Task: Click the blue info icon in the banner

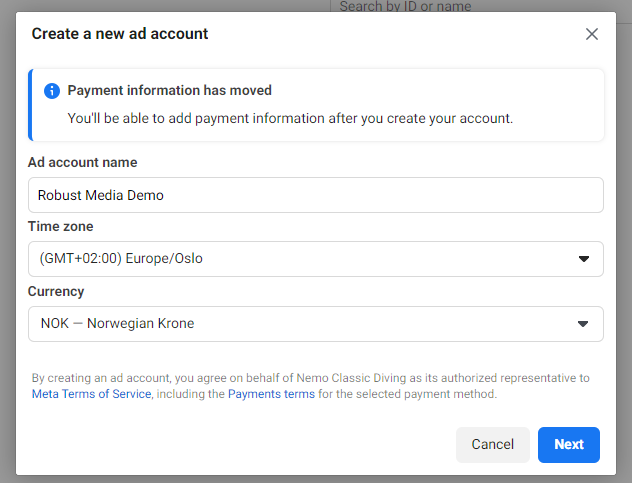Action: coord(52,91)
